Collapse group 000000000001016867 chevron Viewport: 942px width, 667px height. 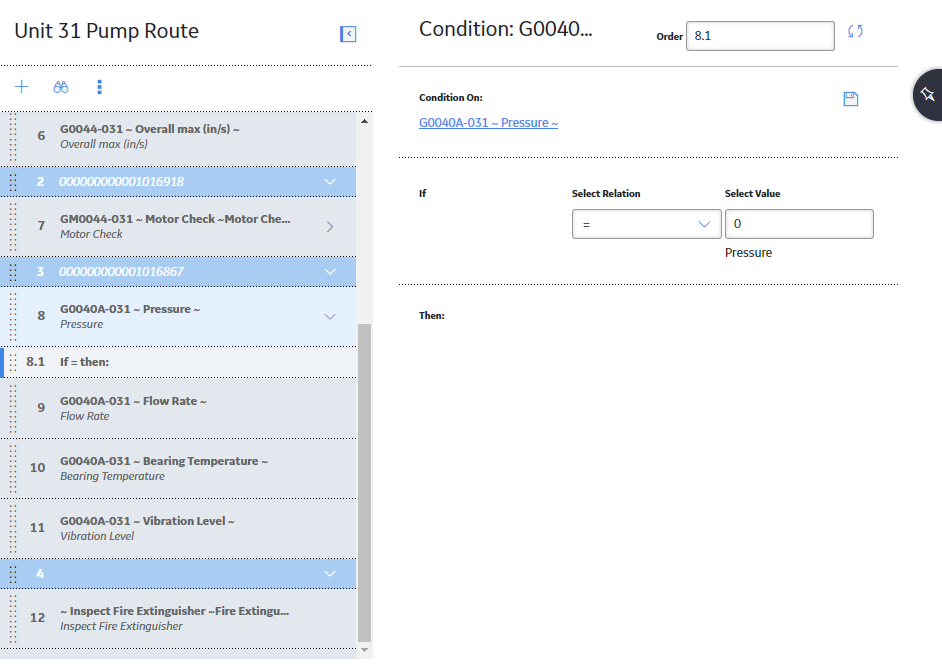(330, 272)
